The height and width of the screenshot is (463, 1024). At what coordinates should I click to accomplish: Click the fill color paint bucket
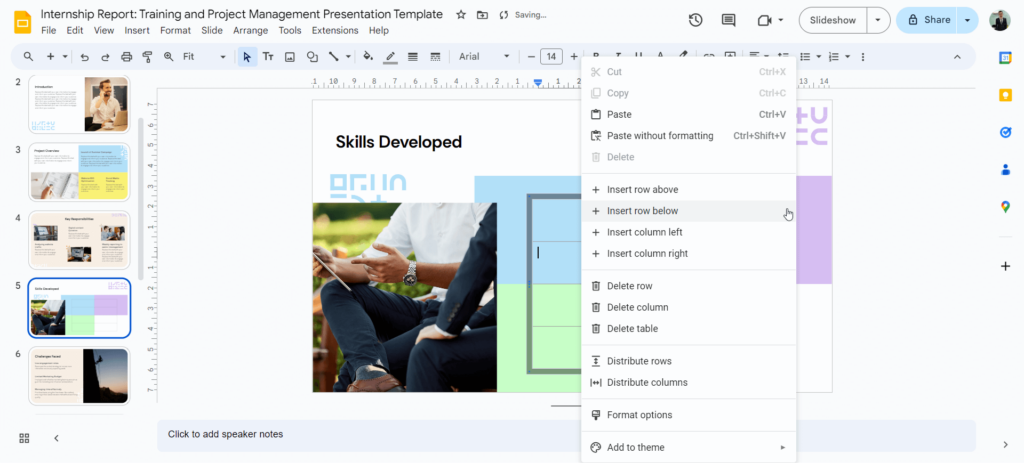point(368,57)
